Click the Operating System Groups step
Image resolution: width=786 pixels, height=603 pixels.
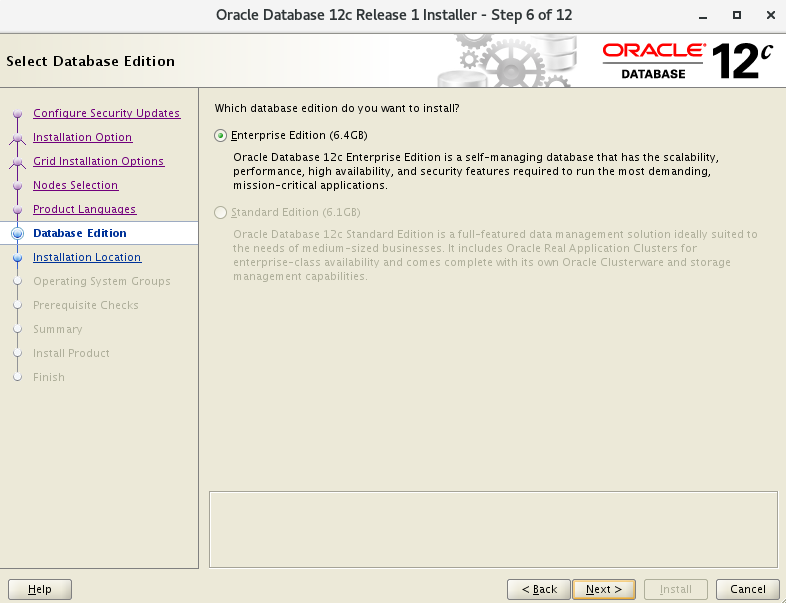pyautogui.click(x=102, y=281)
